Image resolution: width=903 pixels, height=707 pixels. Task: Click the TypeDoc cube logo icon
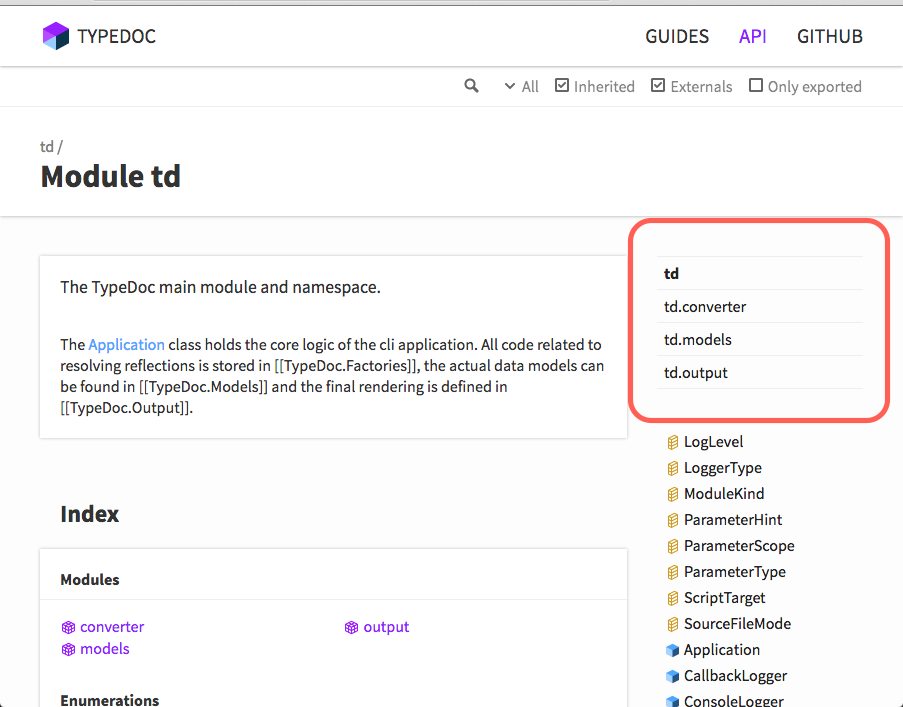pyautogui.click(x=56, y=36)
